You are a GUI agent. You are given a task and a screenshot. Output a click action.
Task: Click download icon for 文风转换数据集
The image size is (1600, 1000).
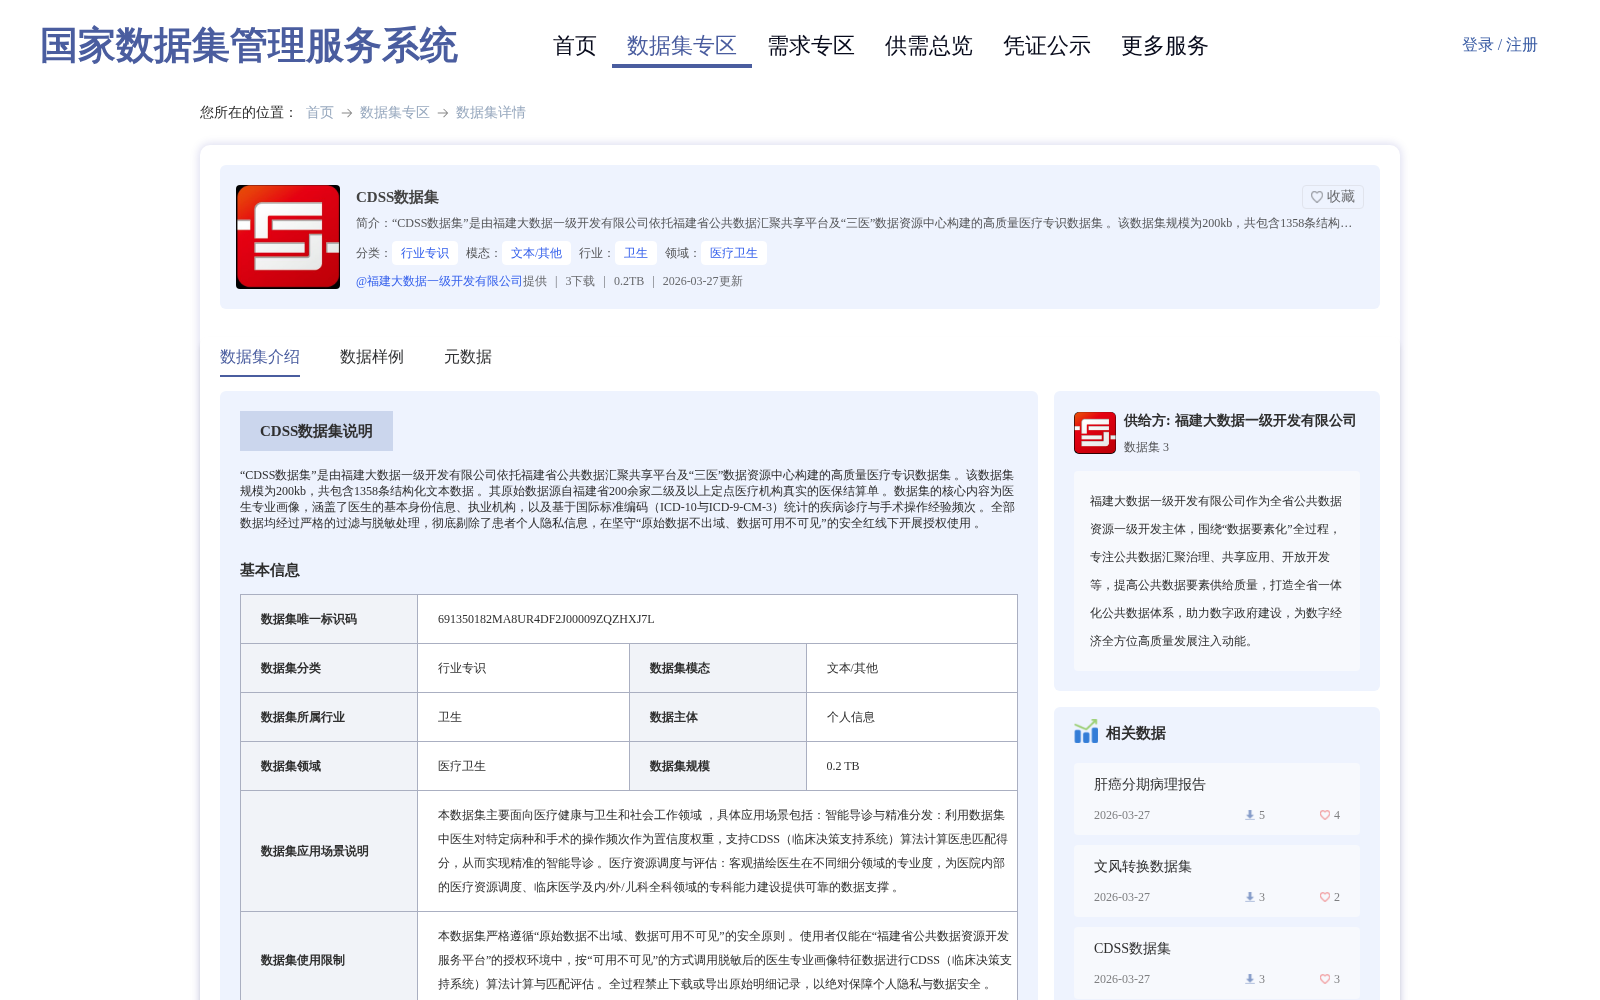1250,897
